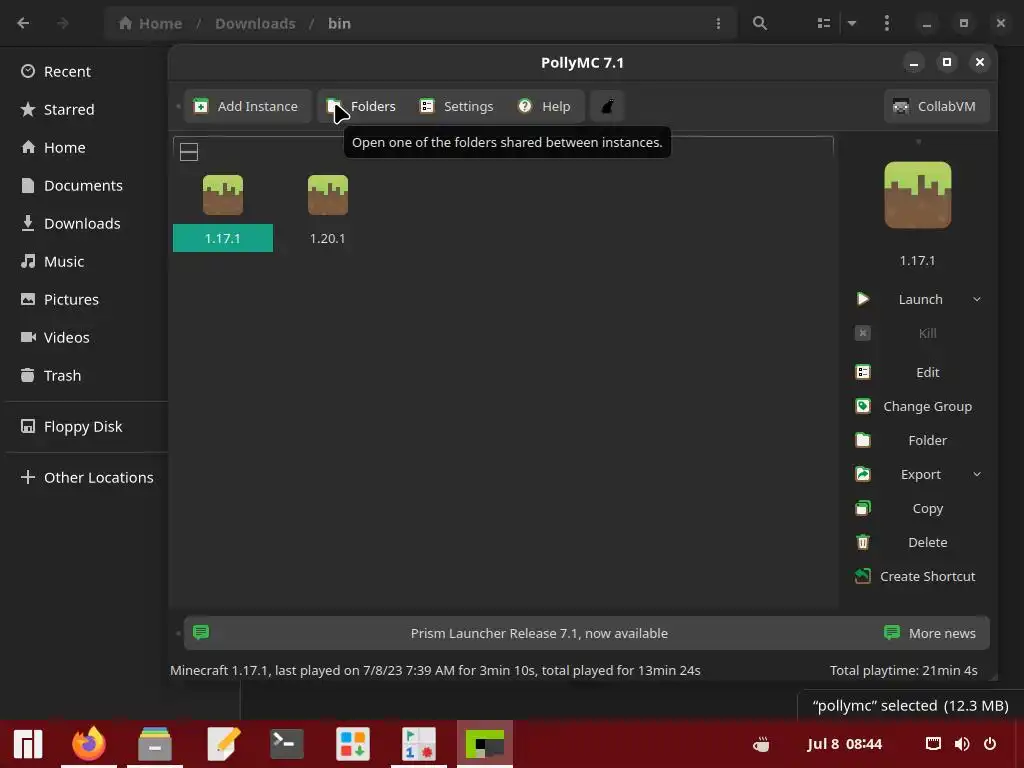
Task: Open the file manager from the taskbar
Action: pos(155,744)
